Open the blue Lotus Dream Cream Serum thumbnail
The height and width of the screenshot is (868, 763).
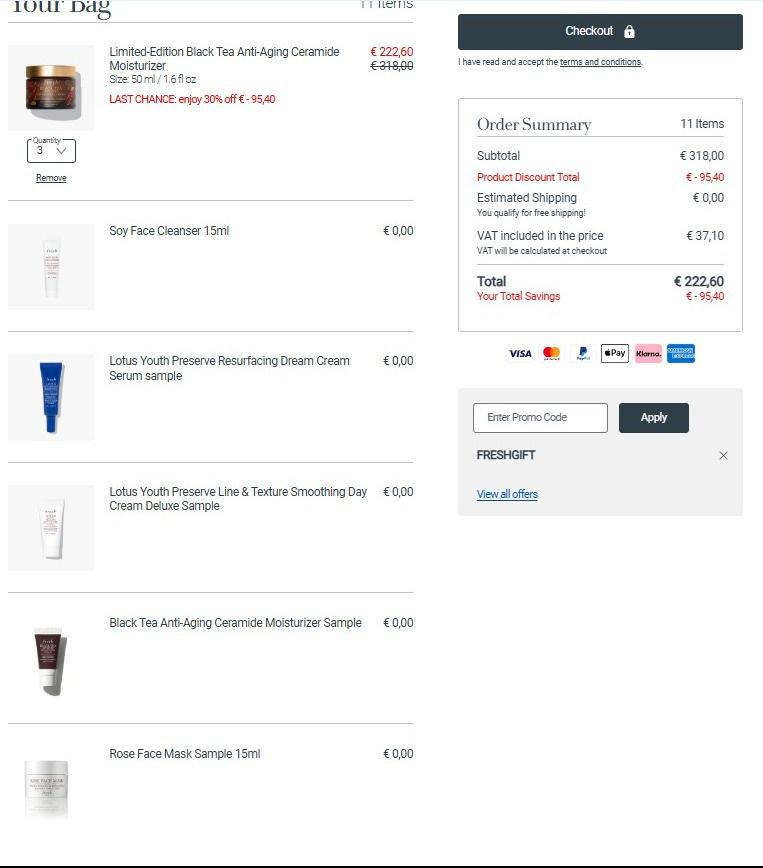pyautogui.click(x=51, y=397)
